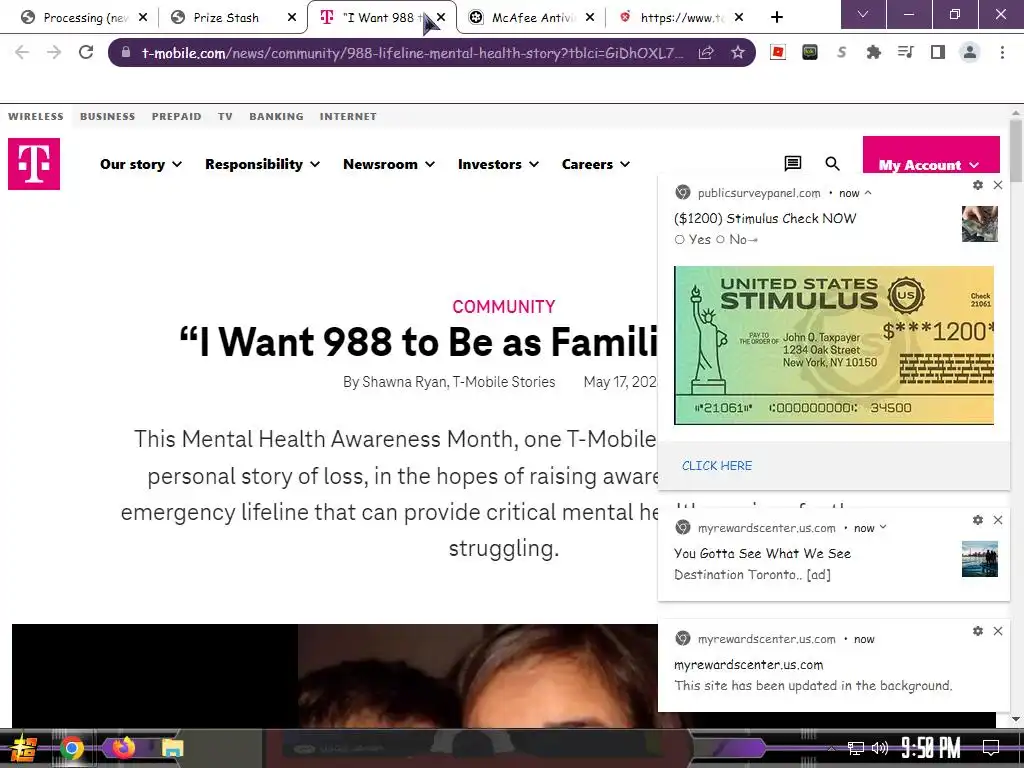Click the taskbar clock showing 9:58 PM
Image resolution: width=1024 pixels, height=768 pixels.
pos(931,748)
